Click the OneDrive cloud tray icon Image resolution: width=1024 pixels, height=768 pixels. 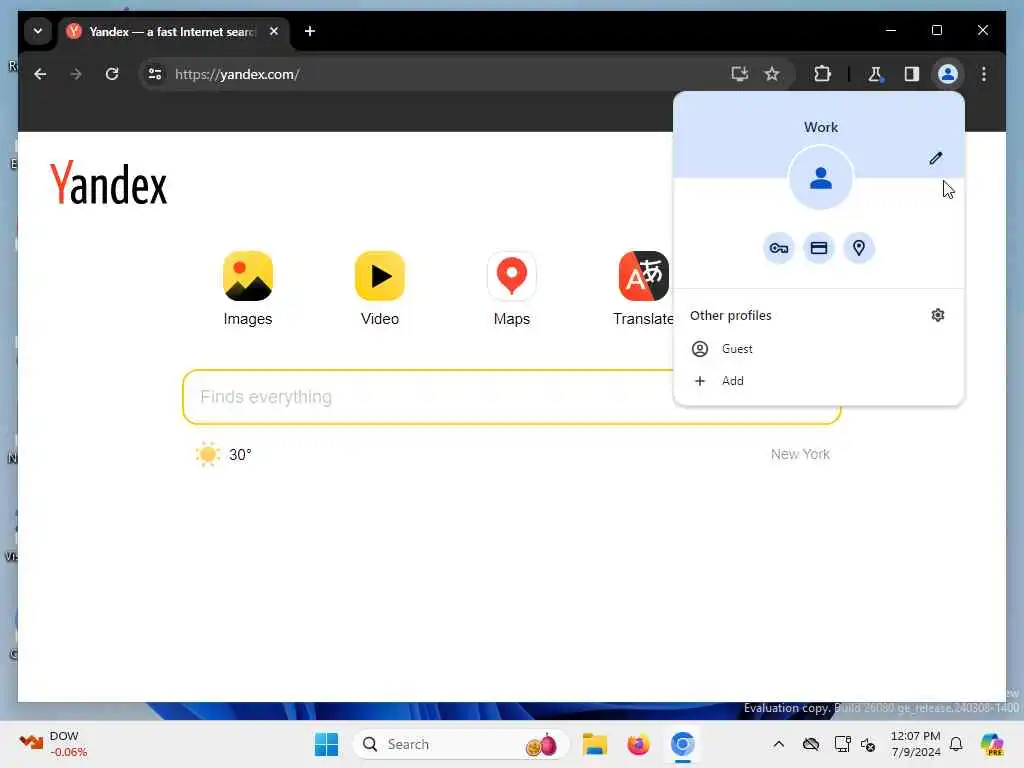[x=810, y=744]
